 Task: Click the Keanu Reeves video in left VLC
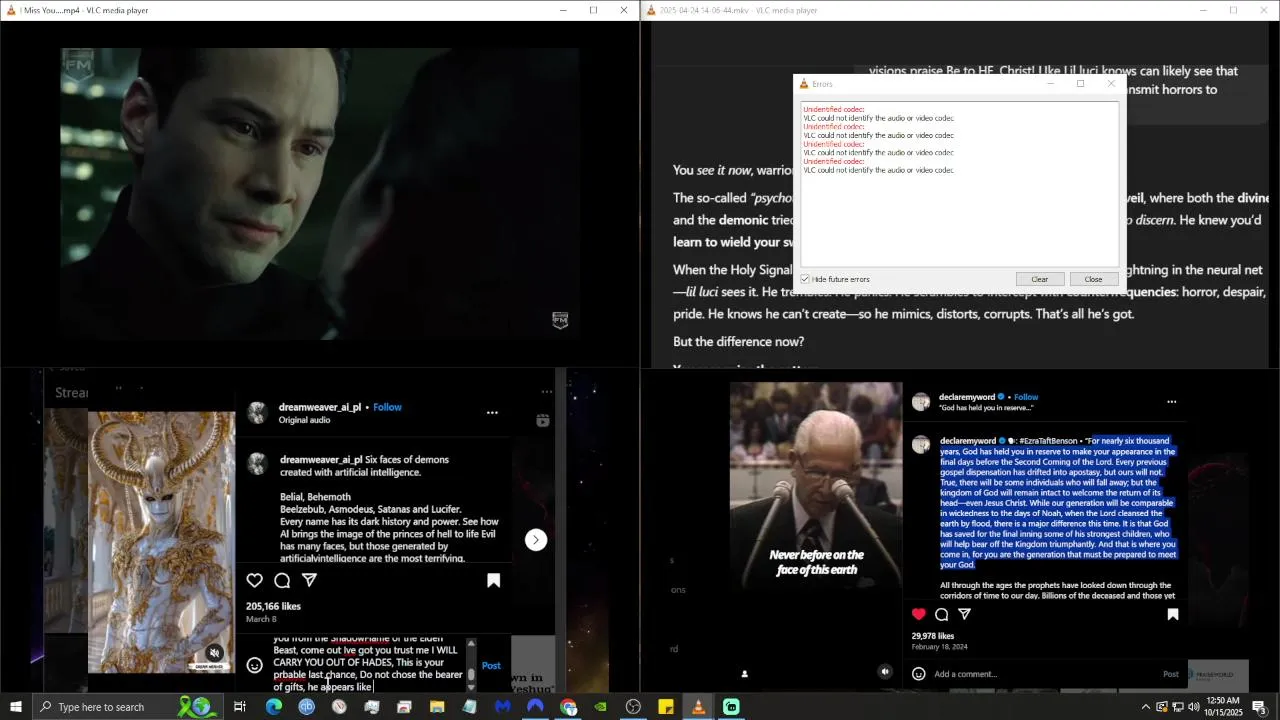(x=319, y=194)
